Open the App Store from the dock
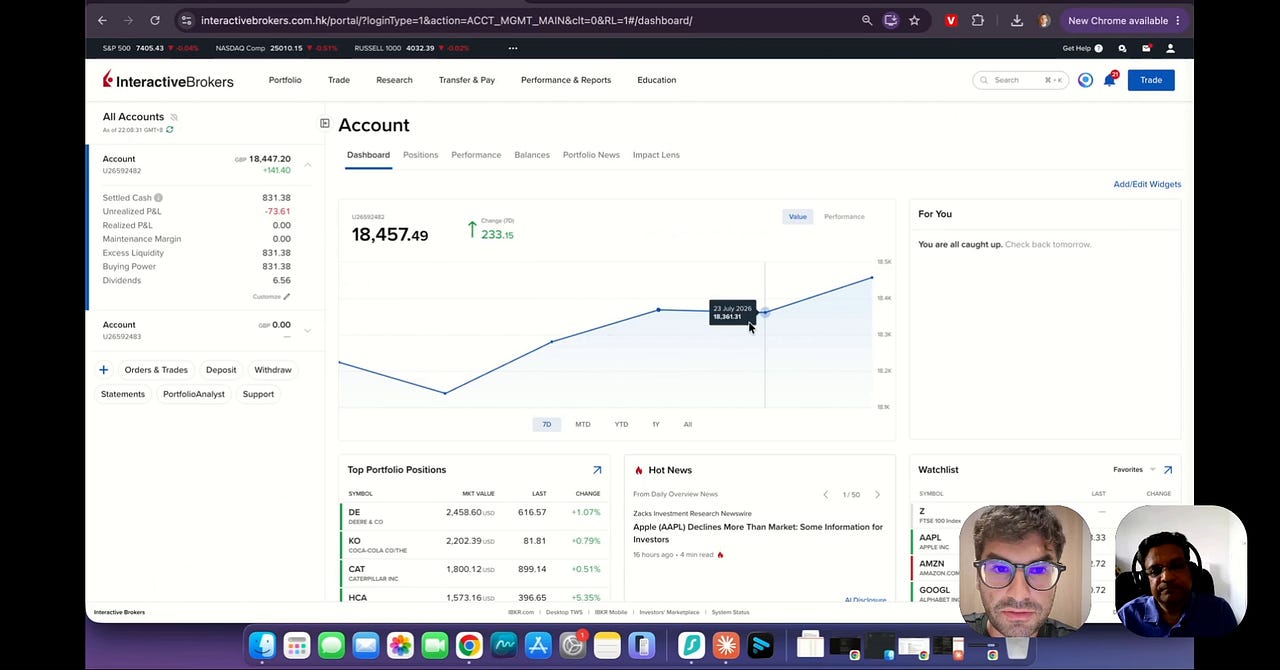Image resolution: width=1280 pixels, height=670 pixels. tap(538, 646)
